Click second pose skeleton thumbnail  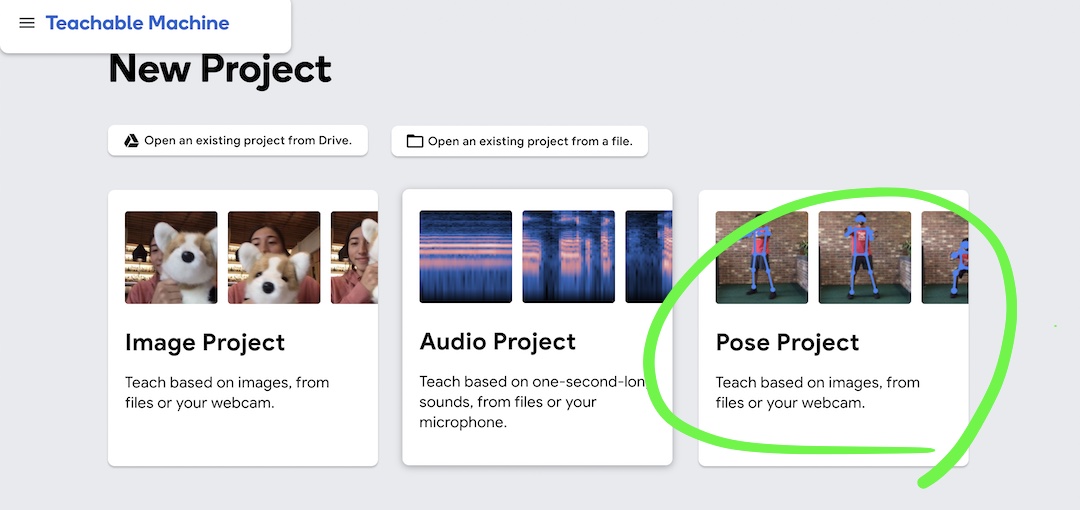(864, 257)
